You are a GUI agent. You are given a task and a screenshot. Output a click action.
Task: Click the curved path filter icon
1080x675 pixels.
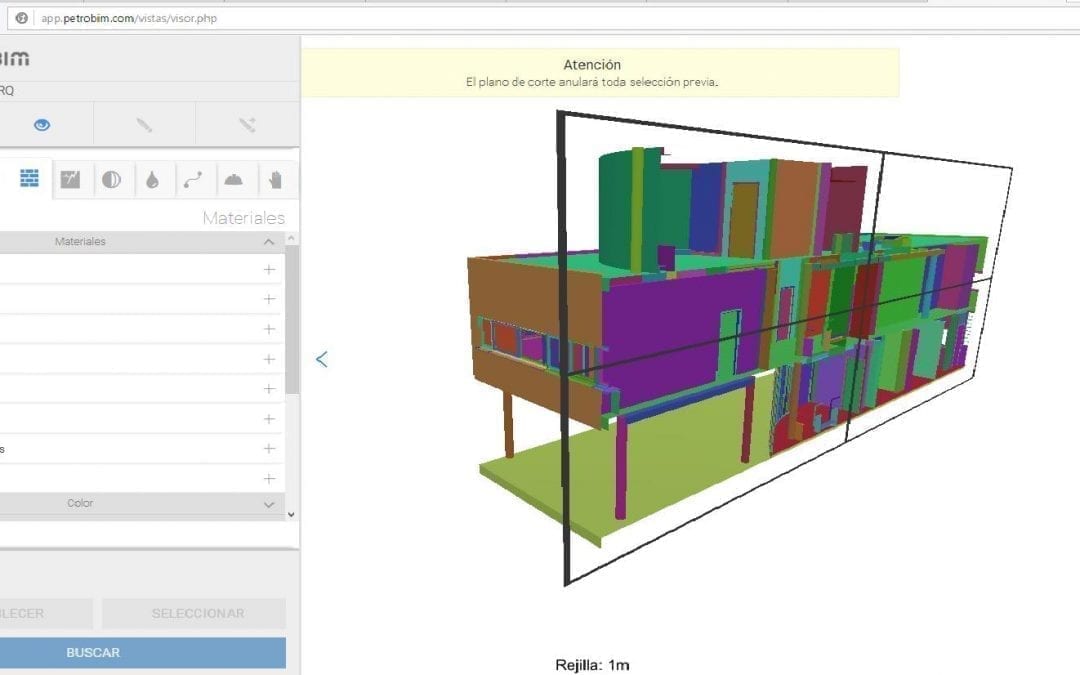pyautogui.click(x=194, y=180)
